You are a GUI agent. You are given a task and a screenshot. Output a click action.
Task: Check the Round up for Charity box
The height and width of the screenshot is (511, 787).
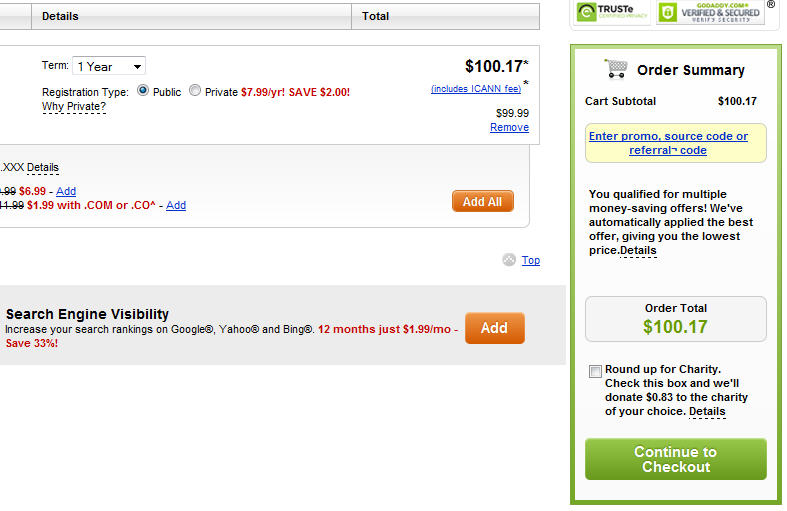595,371
